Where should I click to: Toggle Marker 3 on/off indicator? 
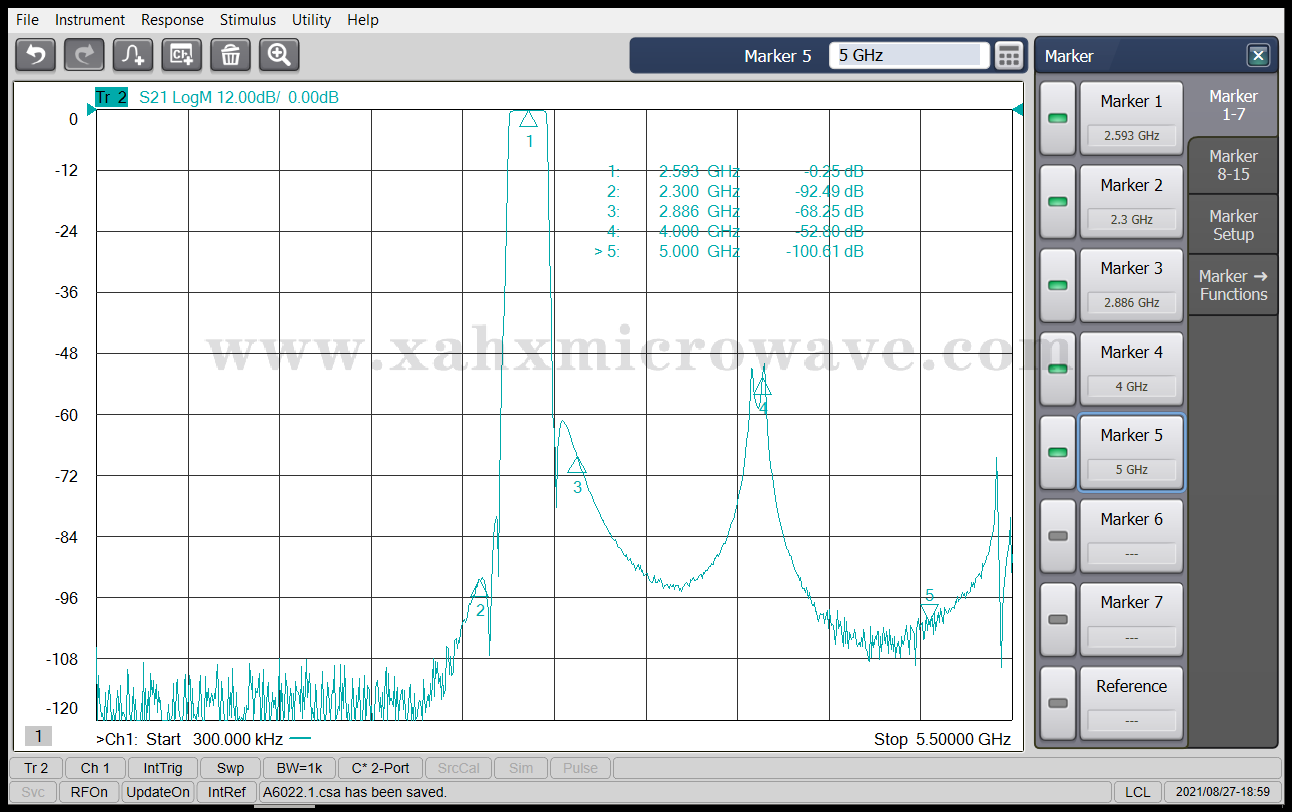click(x=1057, y=285)
